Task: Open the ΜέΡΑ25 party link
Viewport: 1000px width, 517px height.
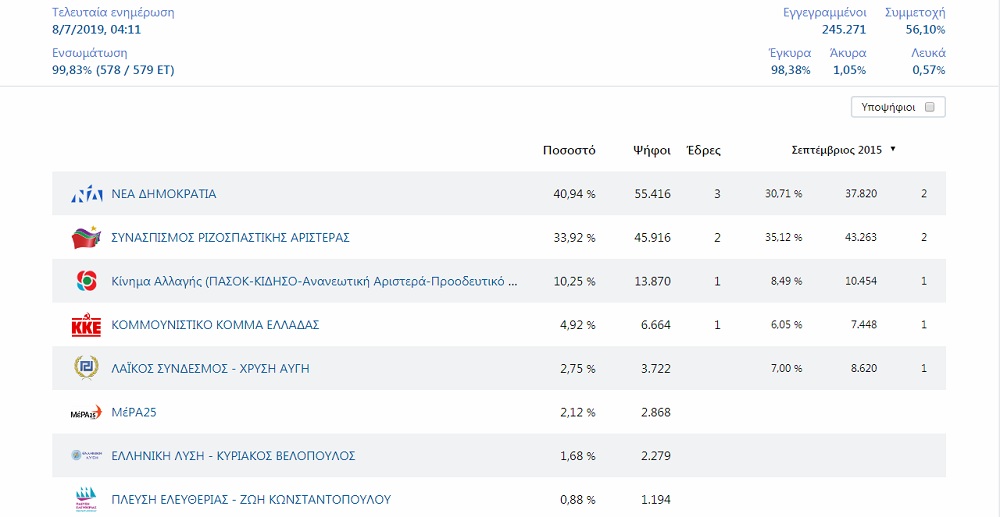Action: [x=134, y=412]
